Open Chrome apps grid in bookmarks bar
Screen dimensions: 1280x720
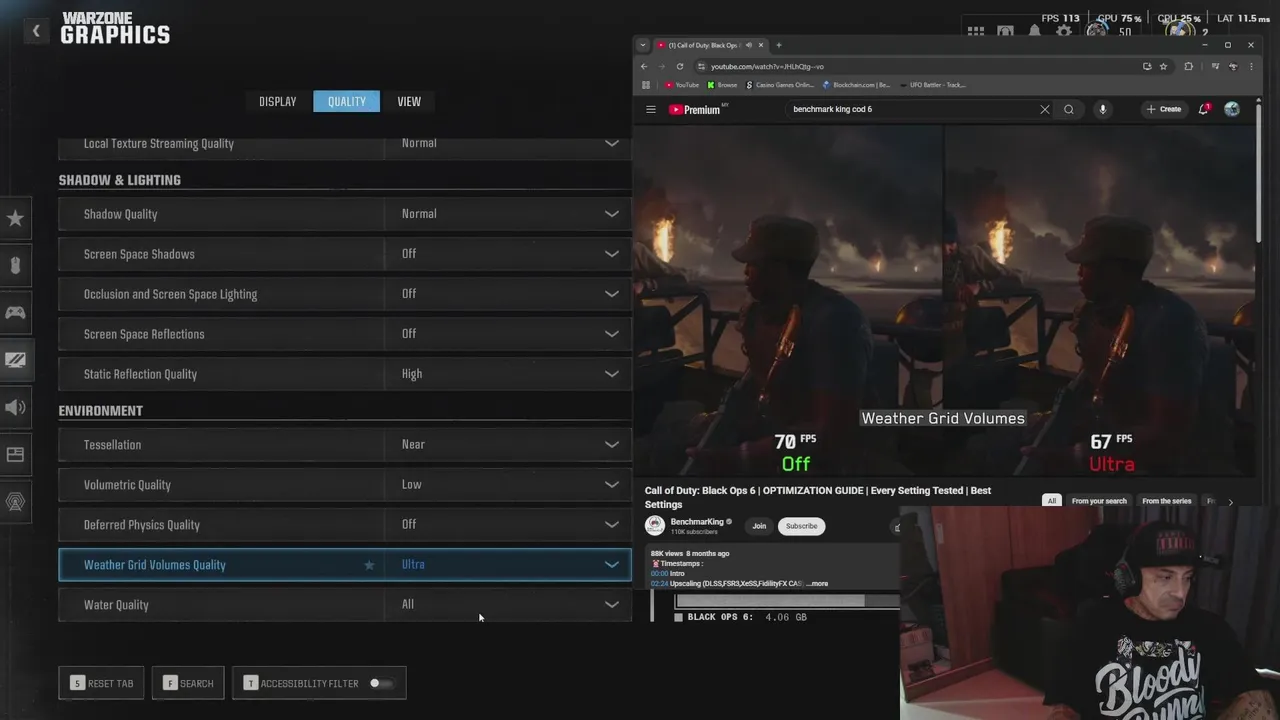point(646,85)
